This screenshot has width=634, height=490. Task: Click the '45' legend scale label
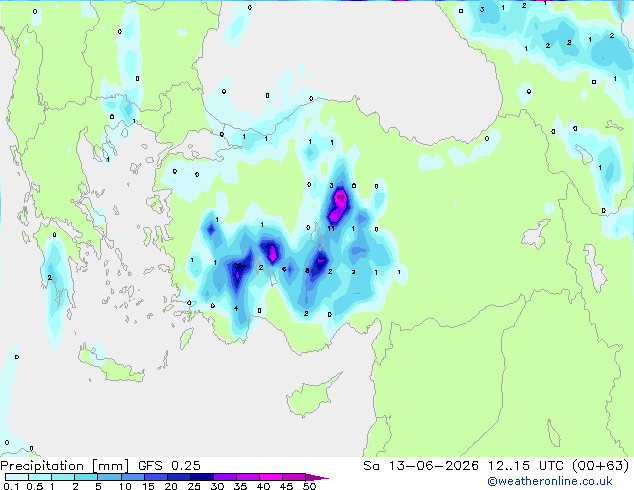[x=286, y=486]
